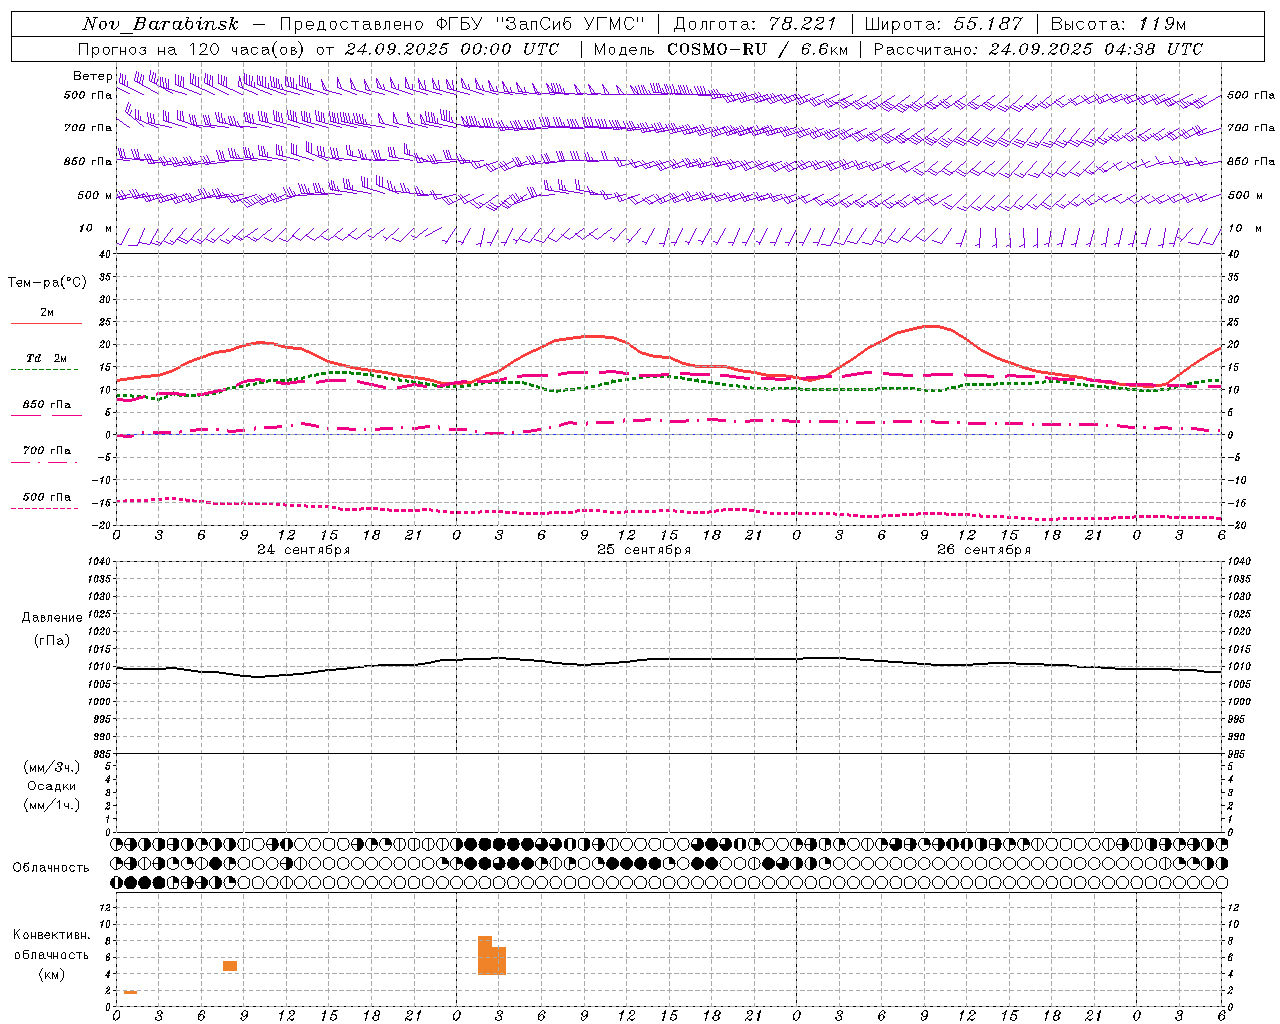Click the Ветер wind section label

(92, 76)
